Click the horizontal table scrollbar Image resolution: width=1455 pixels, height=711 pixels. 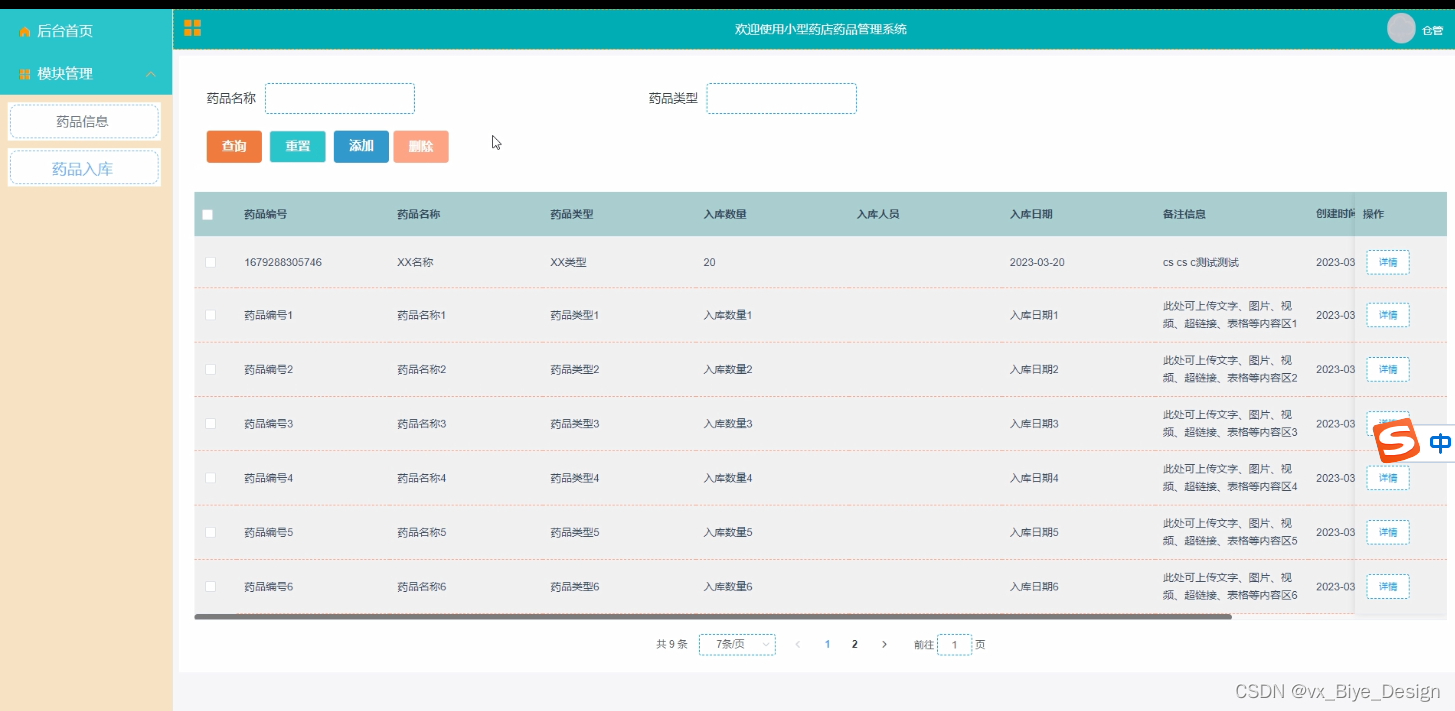[713, 617]
